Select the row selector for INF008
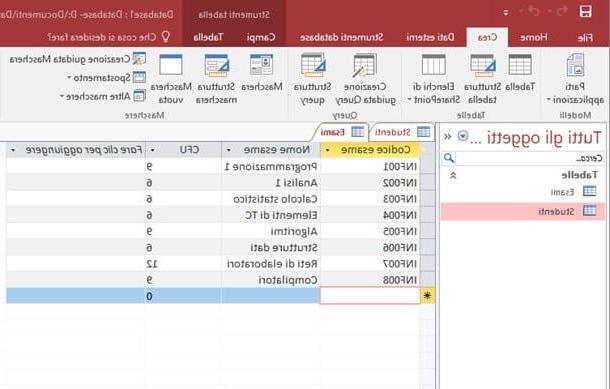Screen dimensions: 610x389 point(427,280)
